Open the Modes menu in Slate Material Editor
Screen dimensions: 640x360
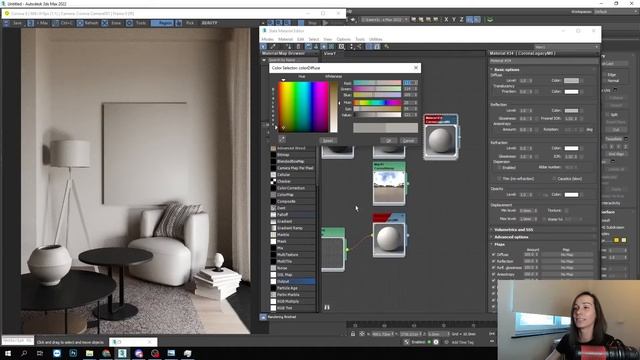coord(267,39)
